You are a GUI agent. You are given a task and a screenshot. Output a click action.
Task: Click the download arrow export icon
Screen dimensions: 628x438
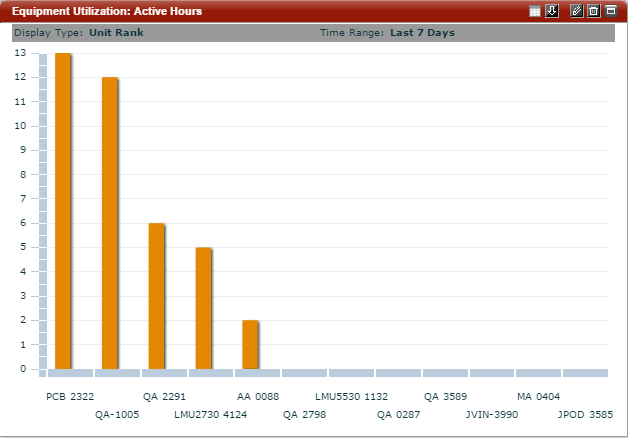[552, 11]
